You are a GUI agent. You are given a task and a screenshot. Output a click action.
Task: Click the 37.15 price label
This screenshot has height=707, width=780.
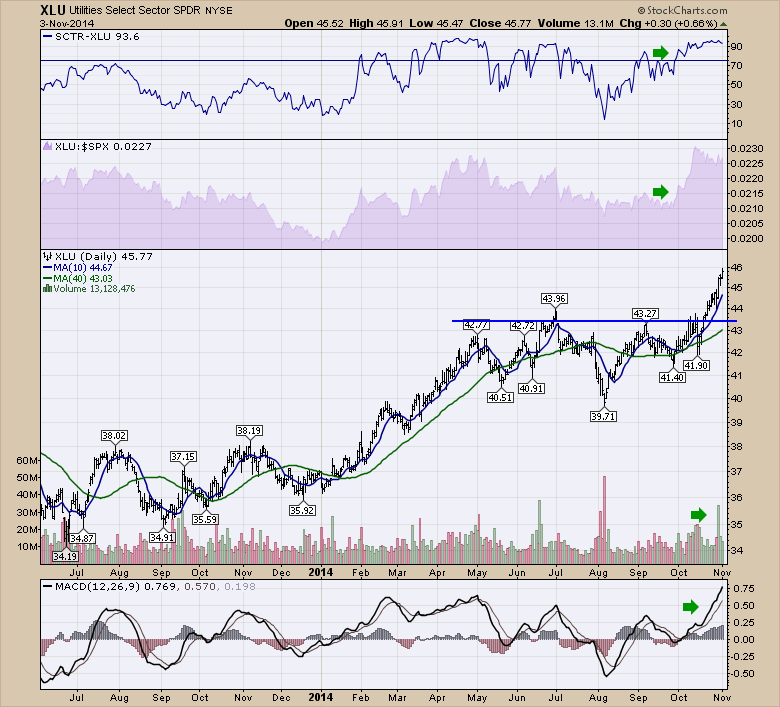click(x=183, y=457)
